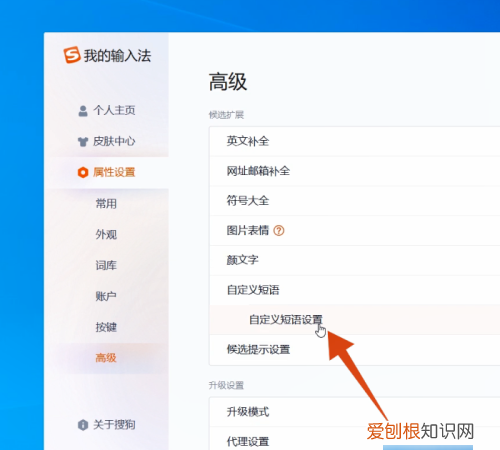Click the 候选扩展 section label
This screenshot has height=450, width=500.
[226, 115]
